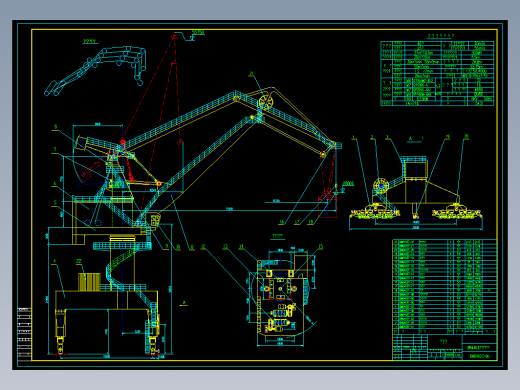The width and height of the screenshot is (520, 390).
Task: Select the spiral staircase on the tower
Action: 121,269
